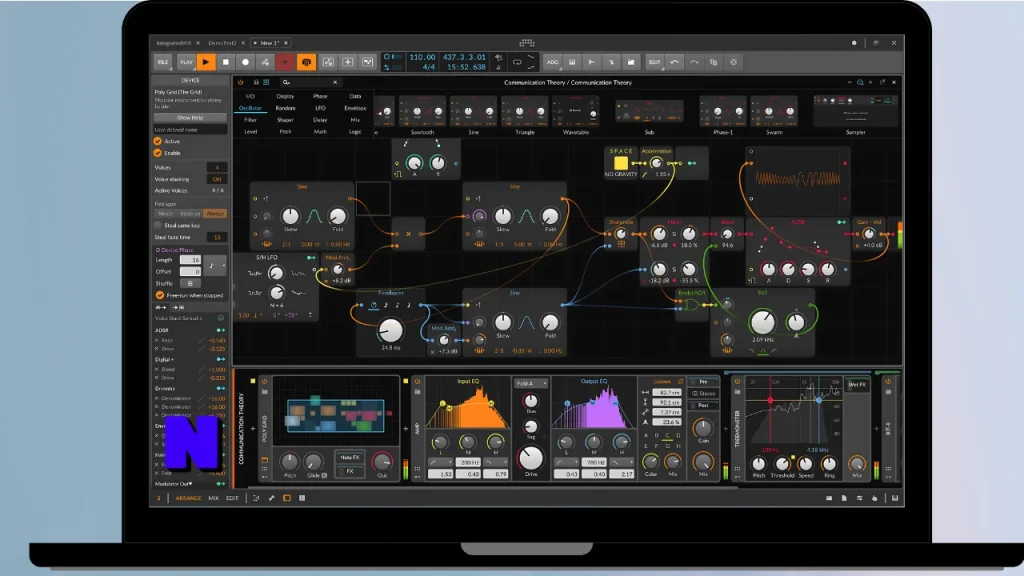Click the undo arrow in the toolbar
The width and height of the screenshot is (1024, 576).
675,62
